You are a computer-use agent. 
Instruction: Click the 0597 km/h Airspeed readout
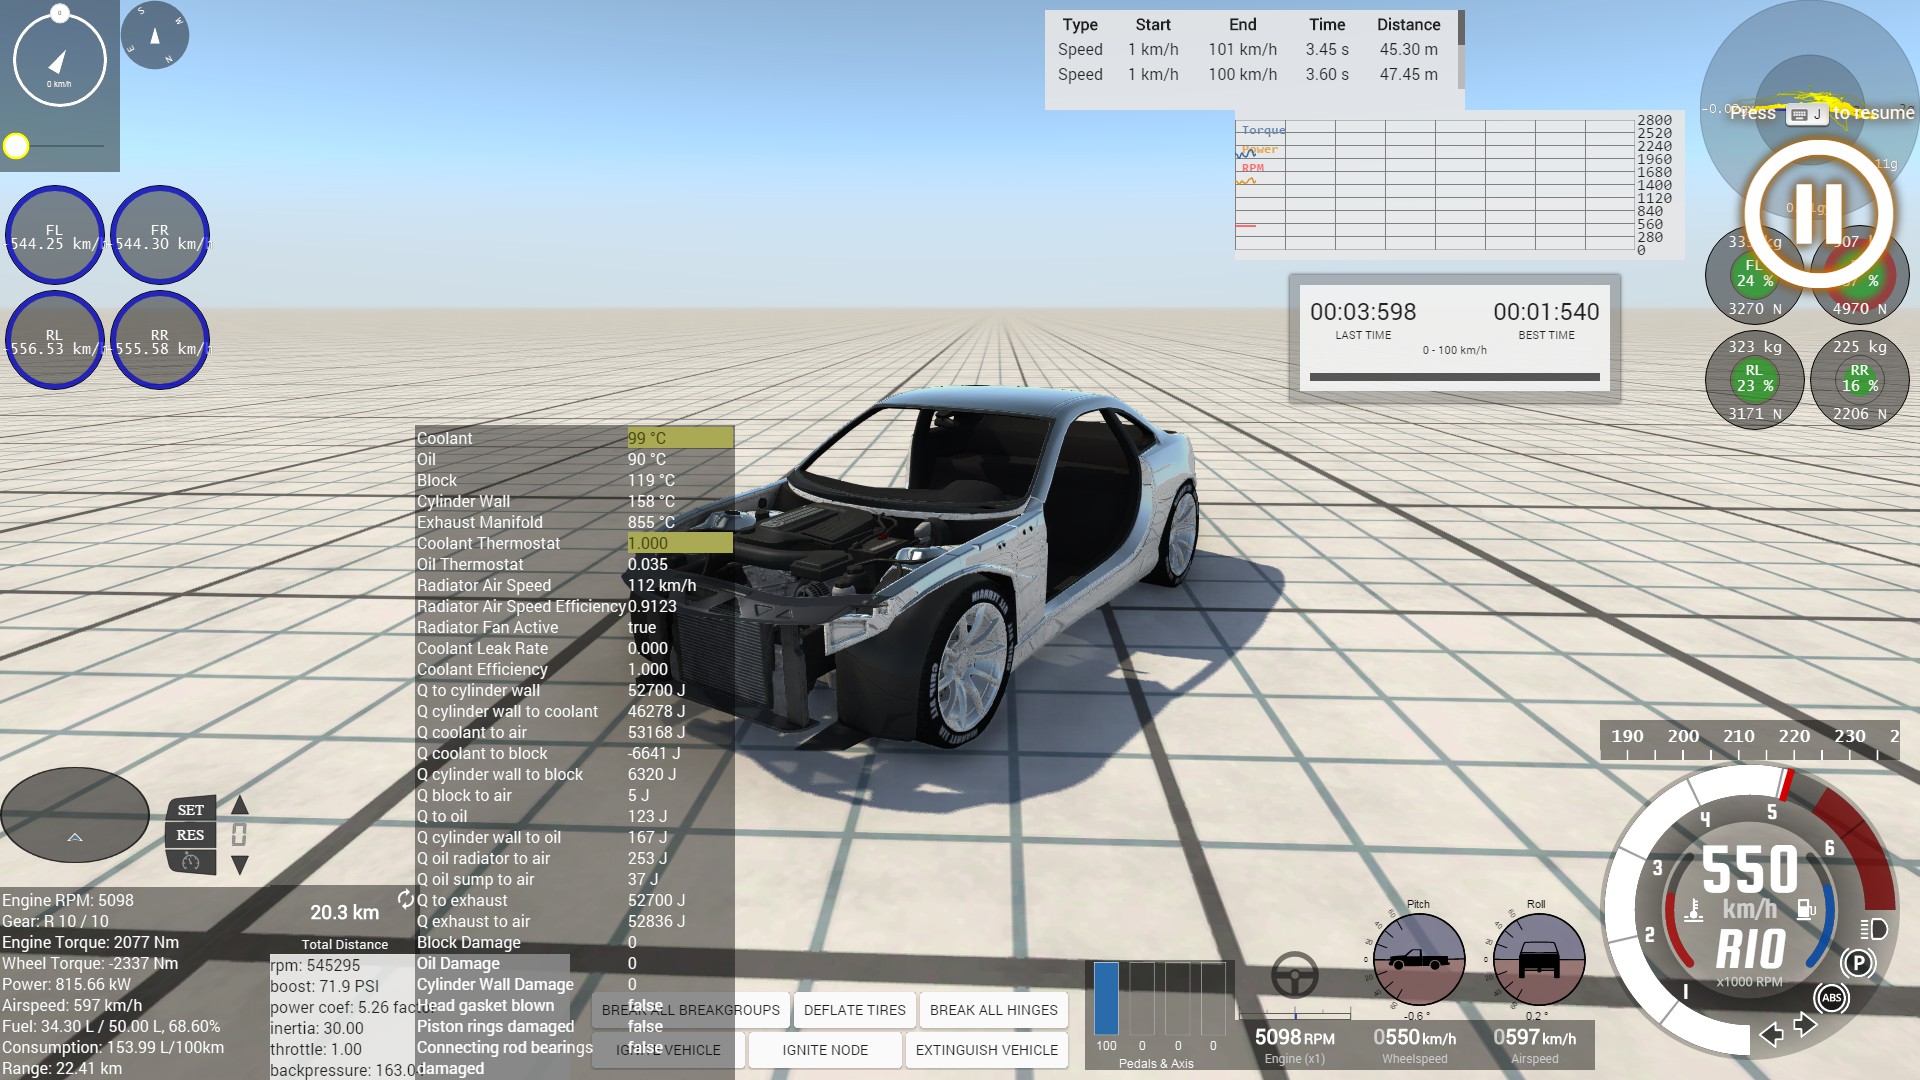[1534, 1045]
